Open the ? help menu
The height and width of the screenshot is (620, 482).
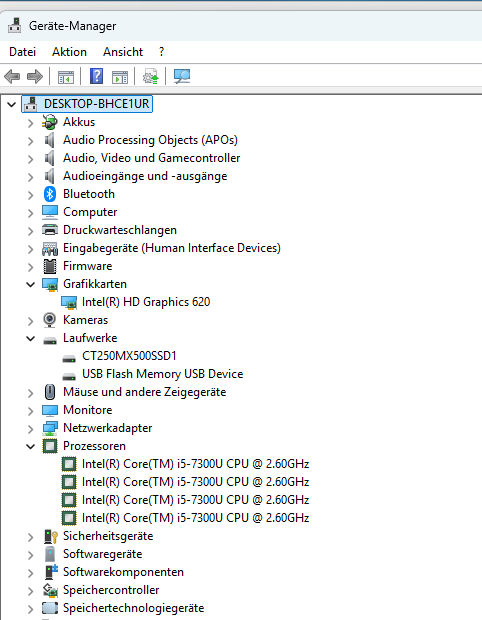click(161, 52)
